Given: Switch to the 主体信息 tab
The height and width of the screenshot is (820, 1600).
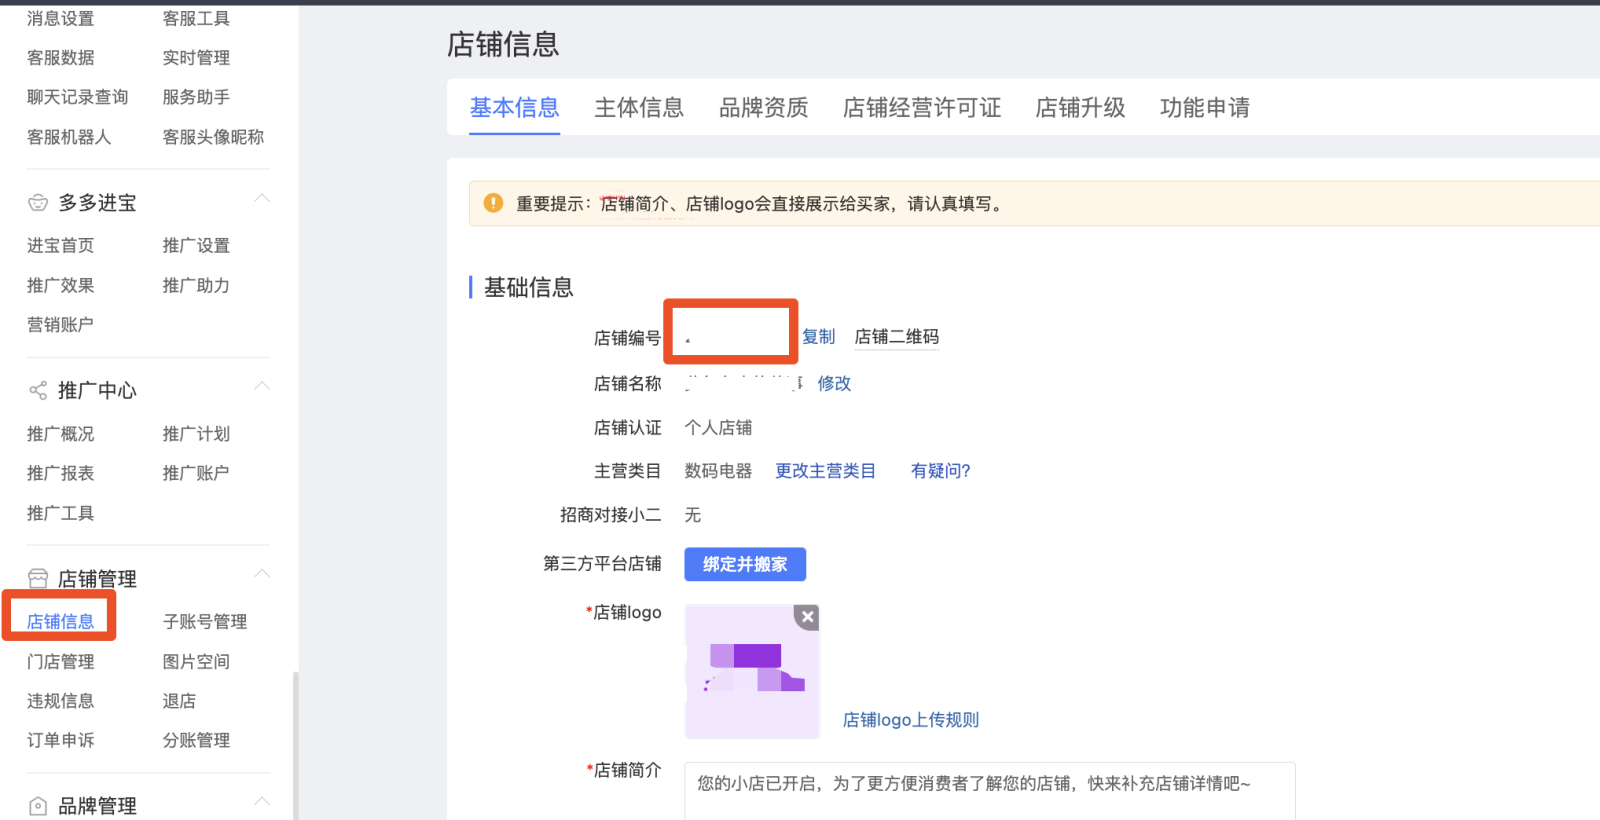Looking at the screenshot, I should [x=639, y=108].
